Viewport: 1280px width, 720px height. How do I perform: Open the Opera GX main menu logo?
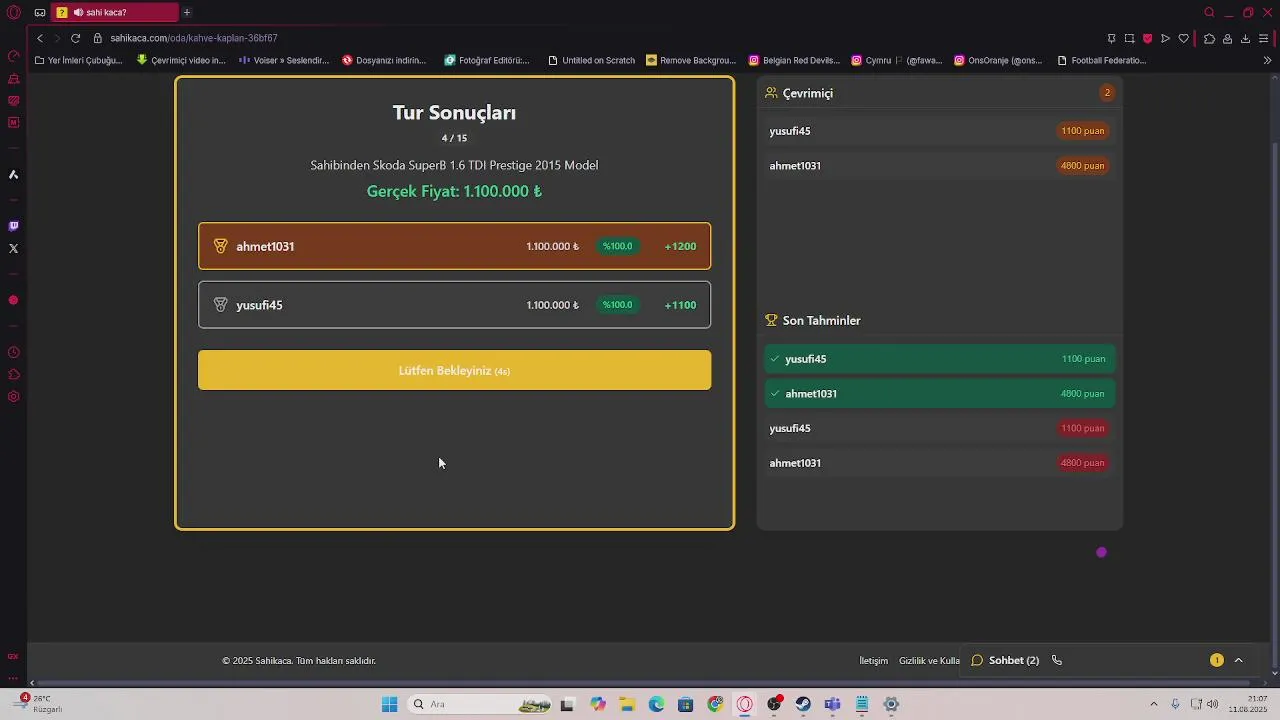coord(14,13)
